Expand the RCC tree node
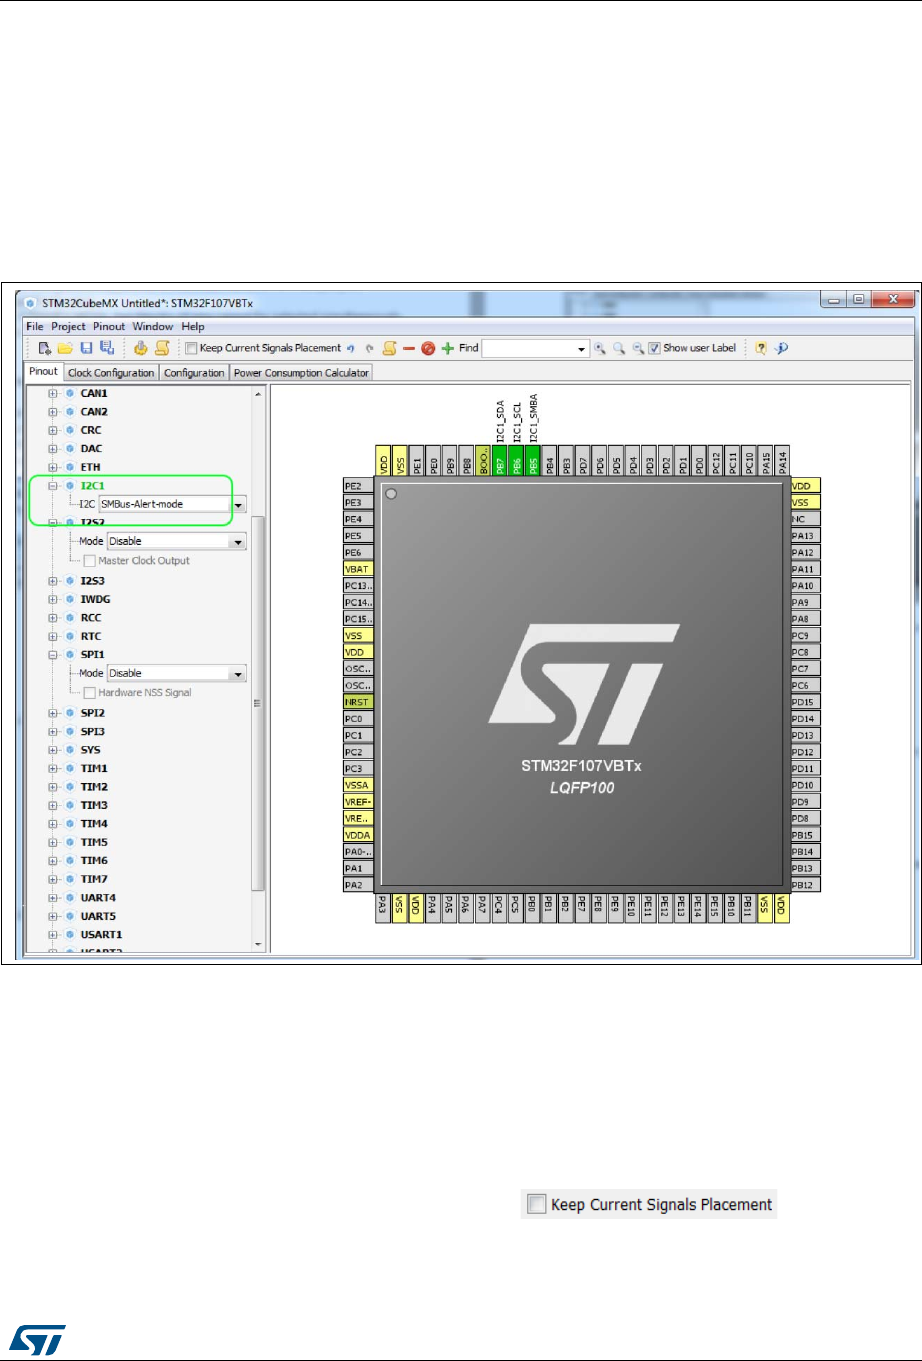This screenshot has height=1361, width=922. pos(53,618)
